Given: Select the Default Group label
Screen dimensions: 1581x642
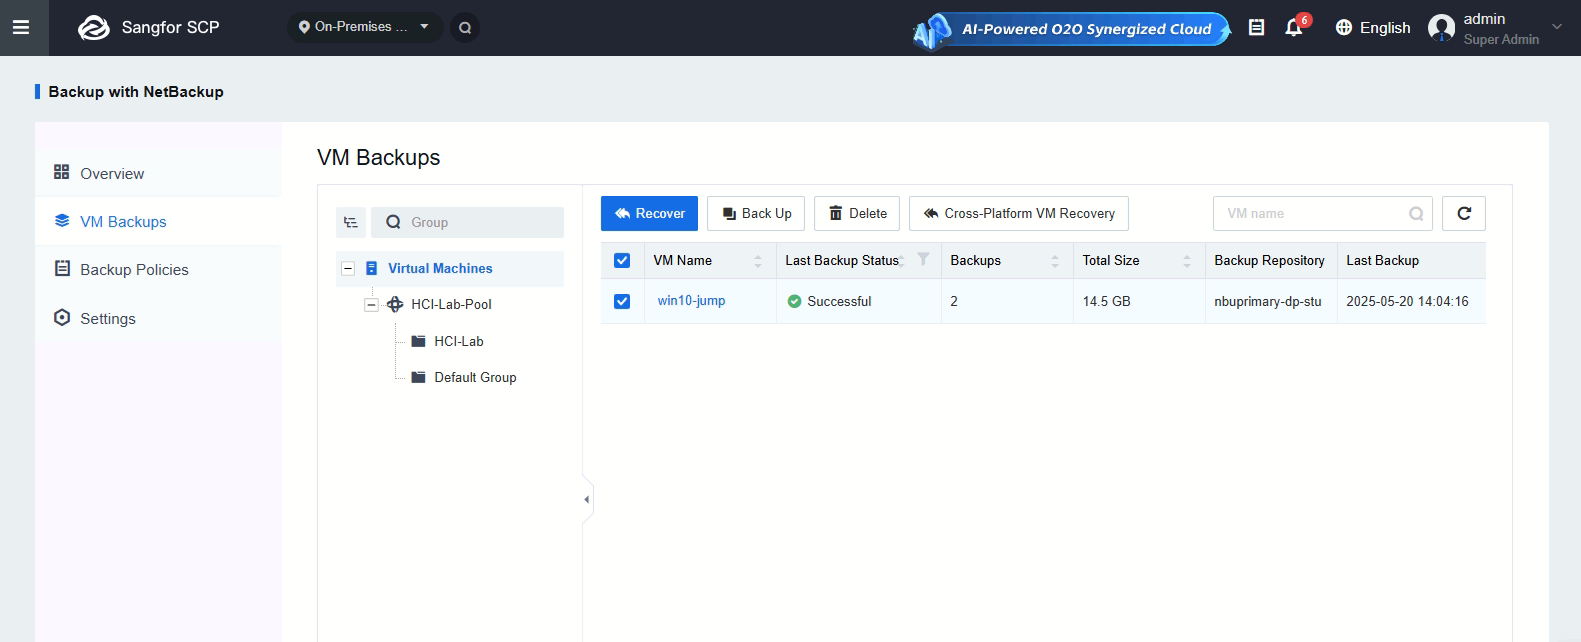Looking at the screenshot, I should [x=475, y=377].
